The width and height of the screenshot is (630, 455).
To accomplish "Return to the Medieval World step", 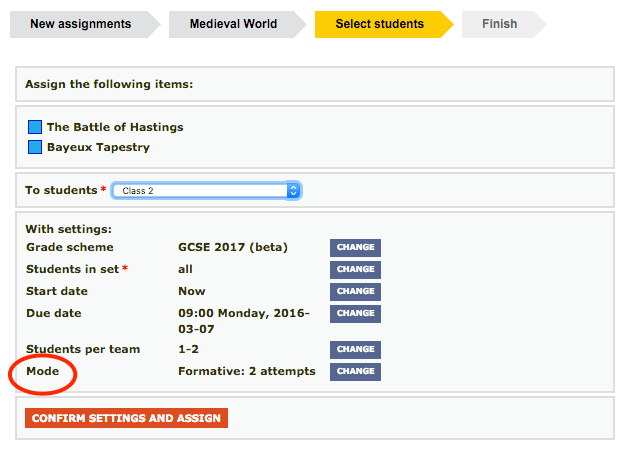I will 235,24.
